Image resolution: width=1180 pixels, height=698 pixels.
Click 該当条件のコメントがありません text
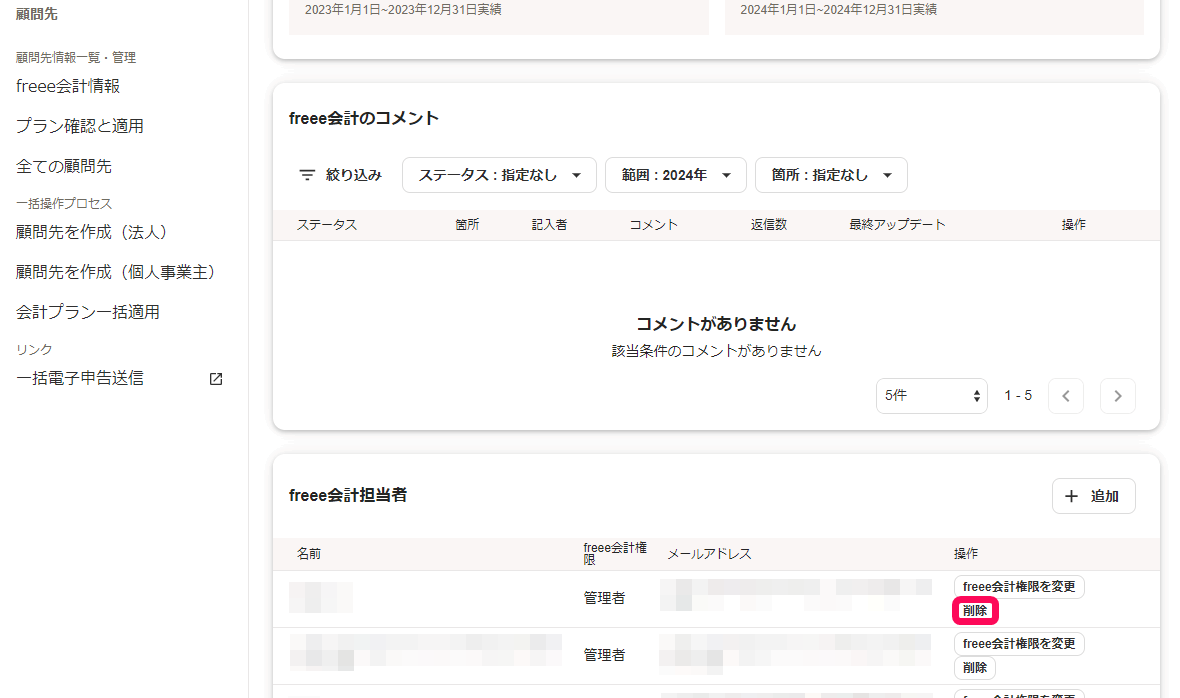716,351
